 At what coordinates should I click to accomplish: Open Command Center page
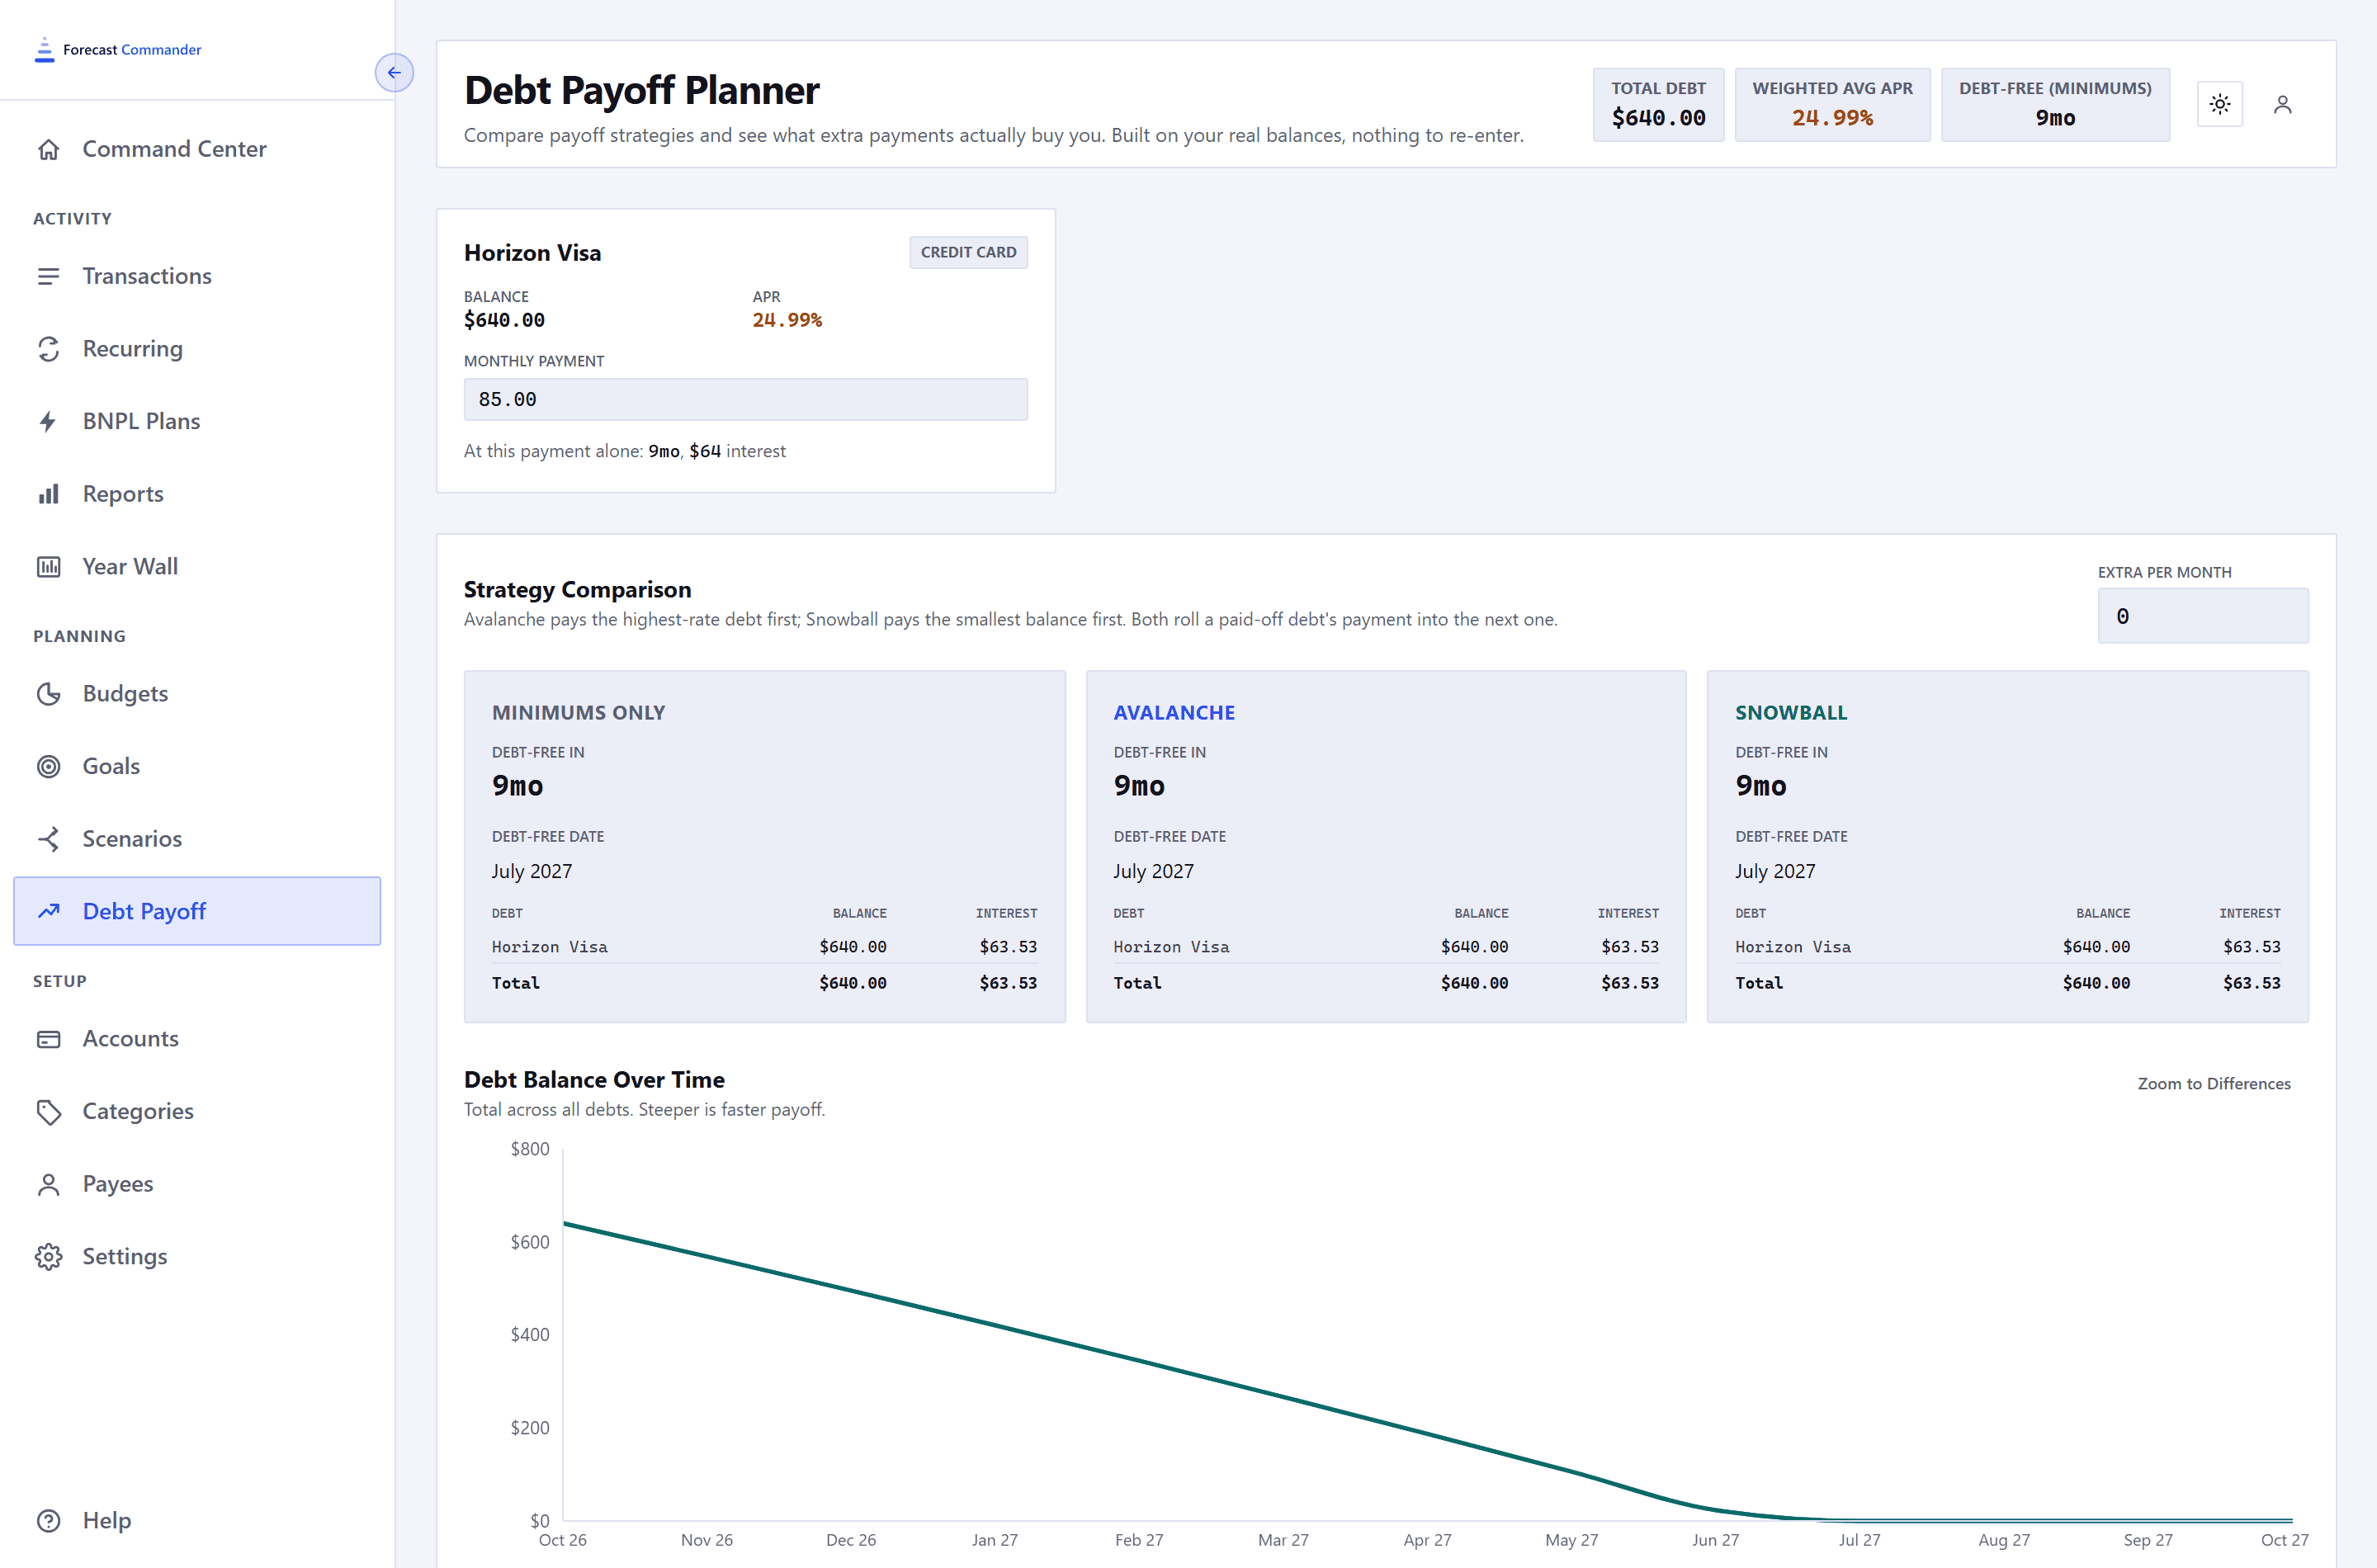click(x=197, y=149)
